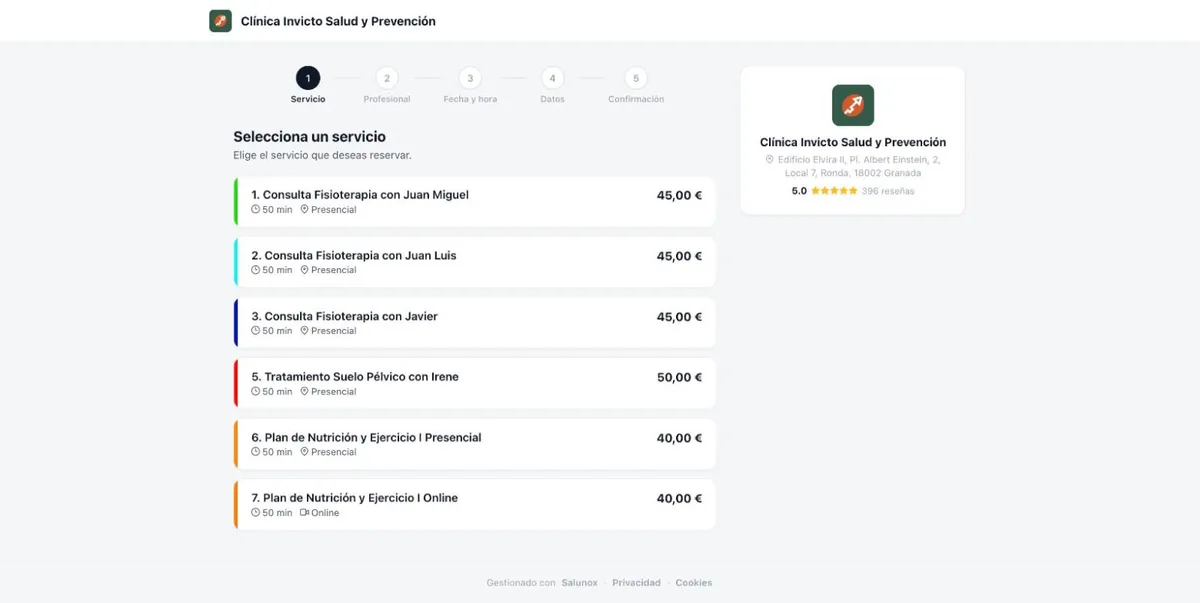Click the clock icon under Consulta Fisioterapia con Juan Miguel
This screenshot has height=603, width=1200.
pos(255,210)
